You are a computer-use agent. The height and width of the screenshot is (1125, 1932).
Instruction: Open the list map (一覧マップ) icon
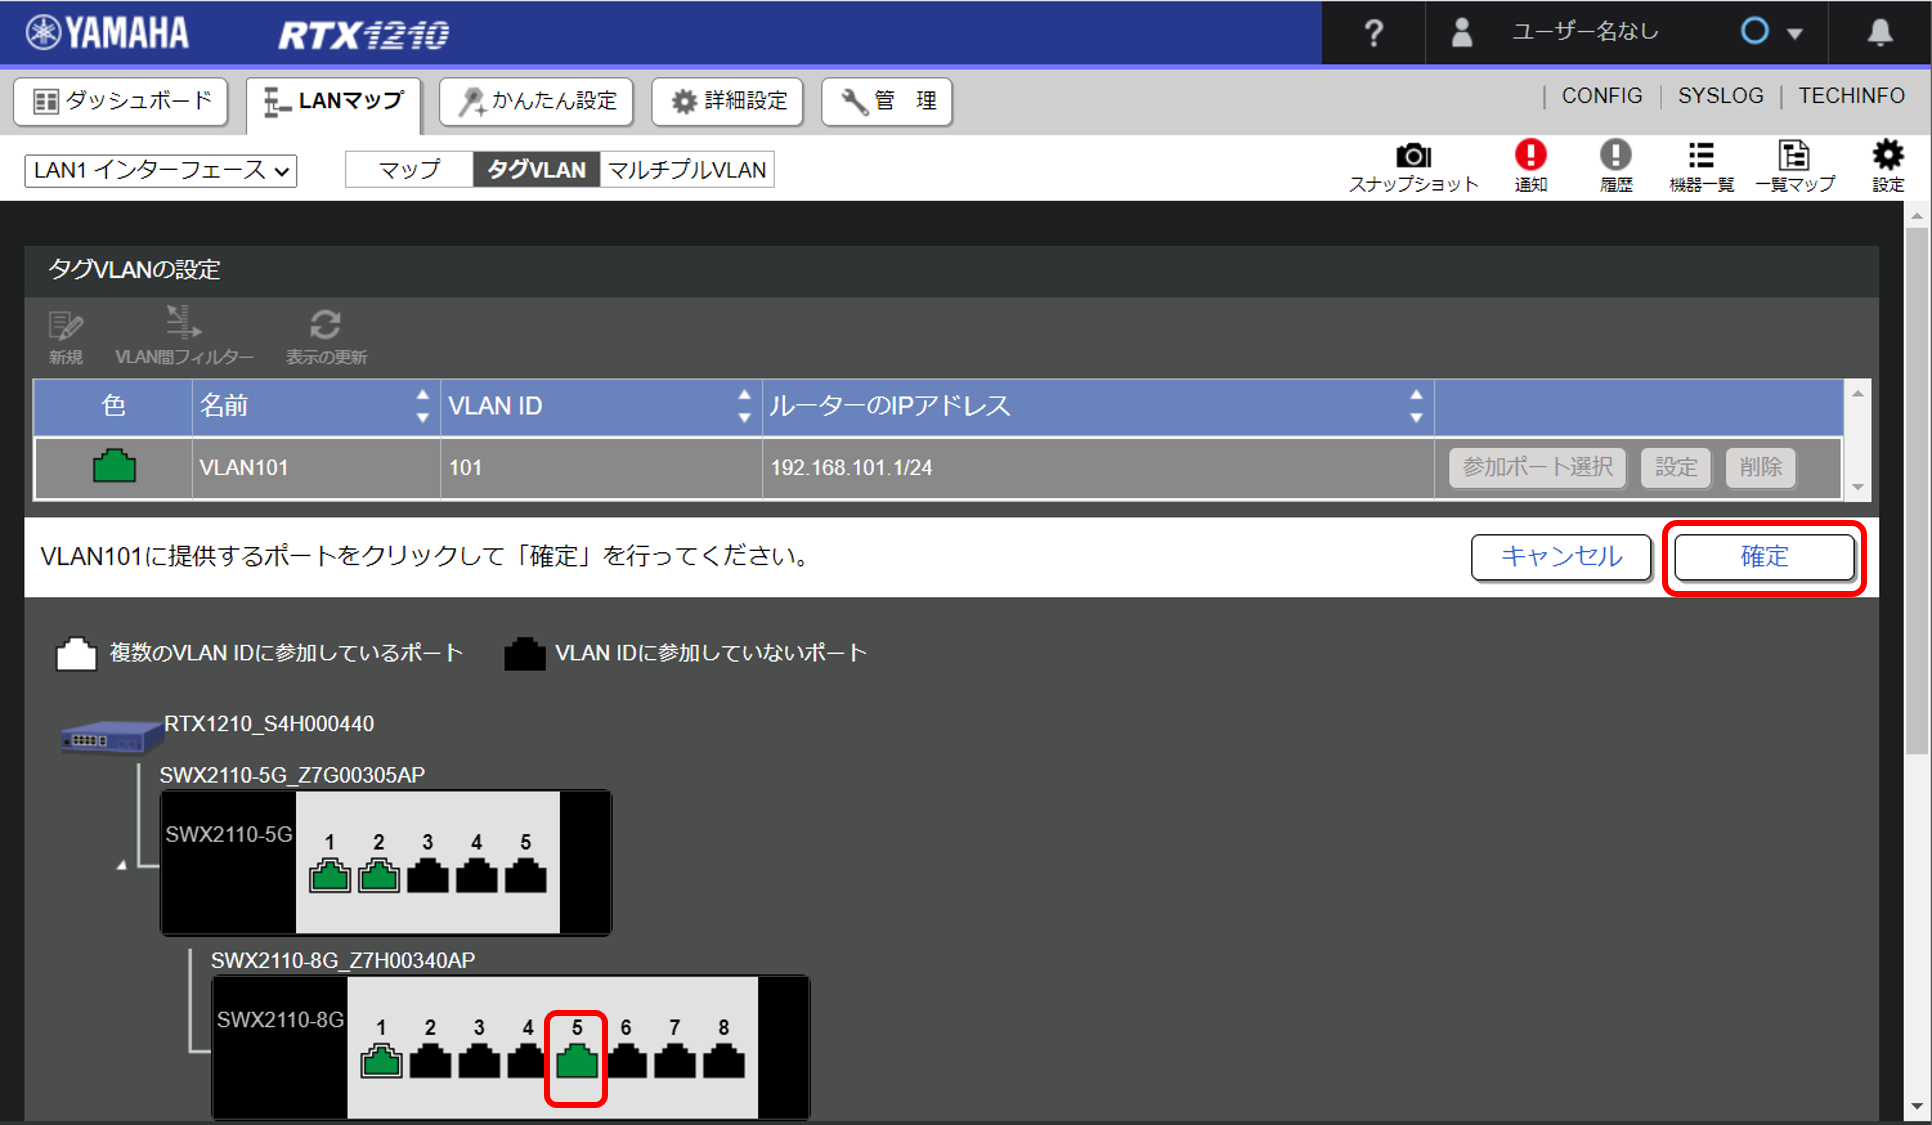[x=1794, y=157]
